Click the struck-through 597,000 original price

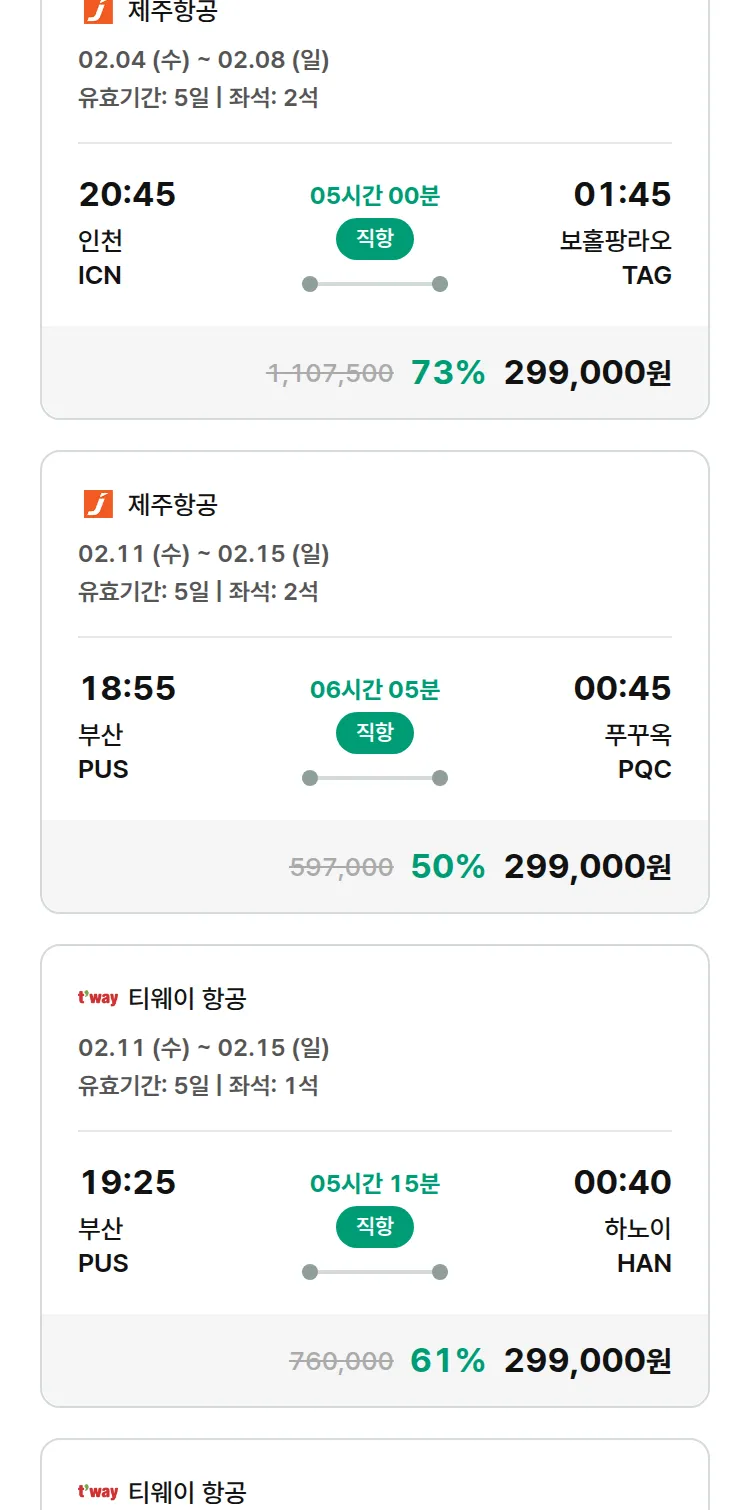click(x=341, y=868)
